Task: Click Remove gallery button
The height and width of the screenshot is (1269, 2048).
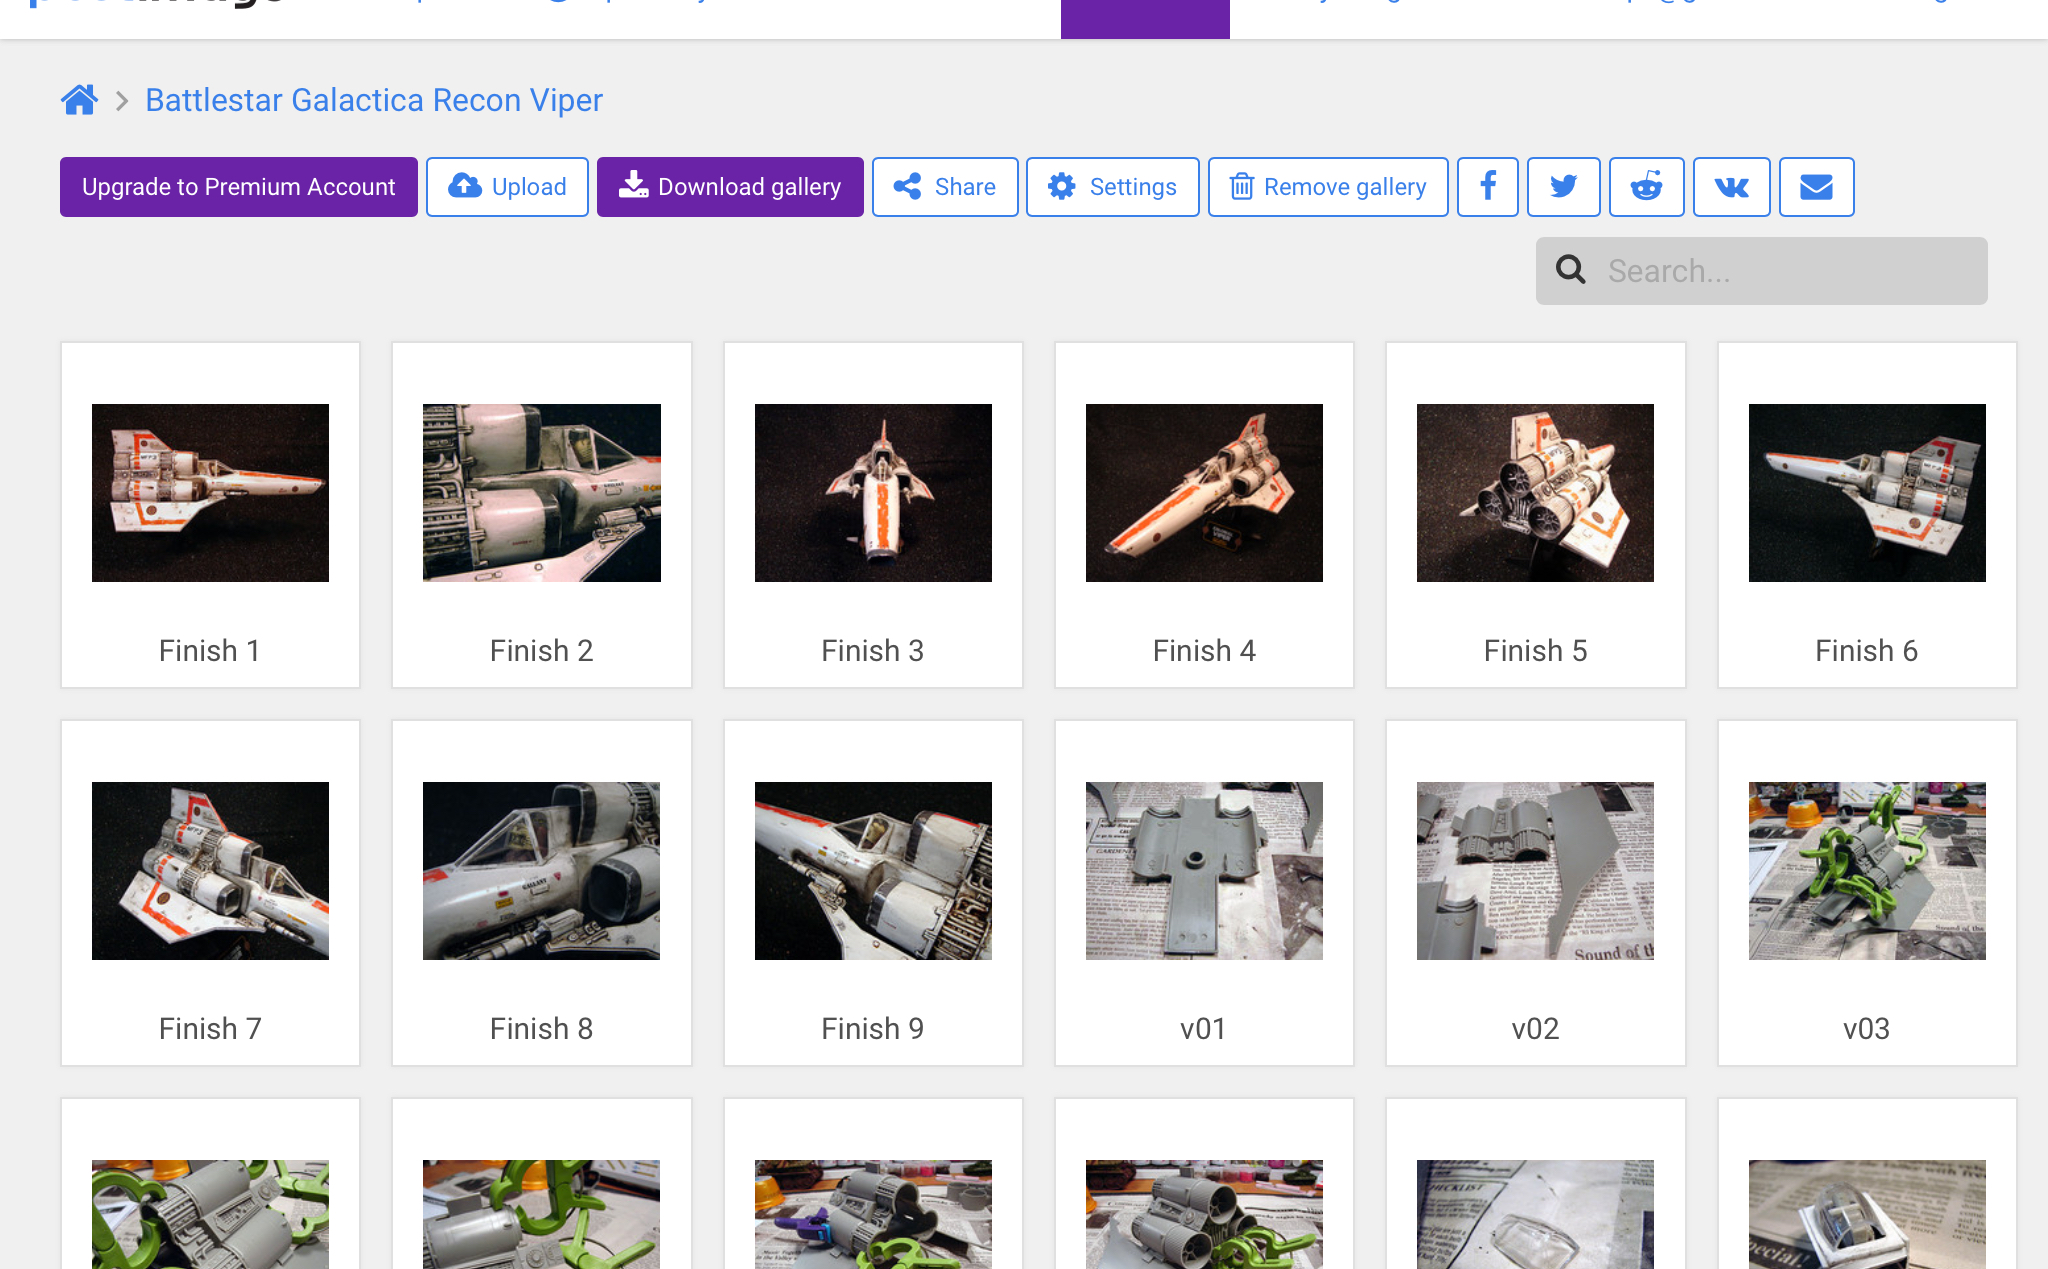Action: click(x=1328, y=187)
